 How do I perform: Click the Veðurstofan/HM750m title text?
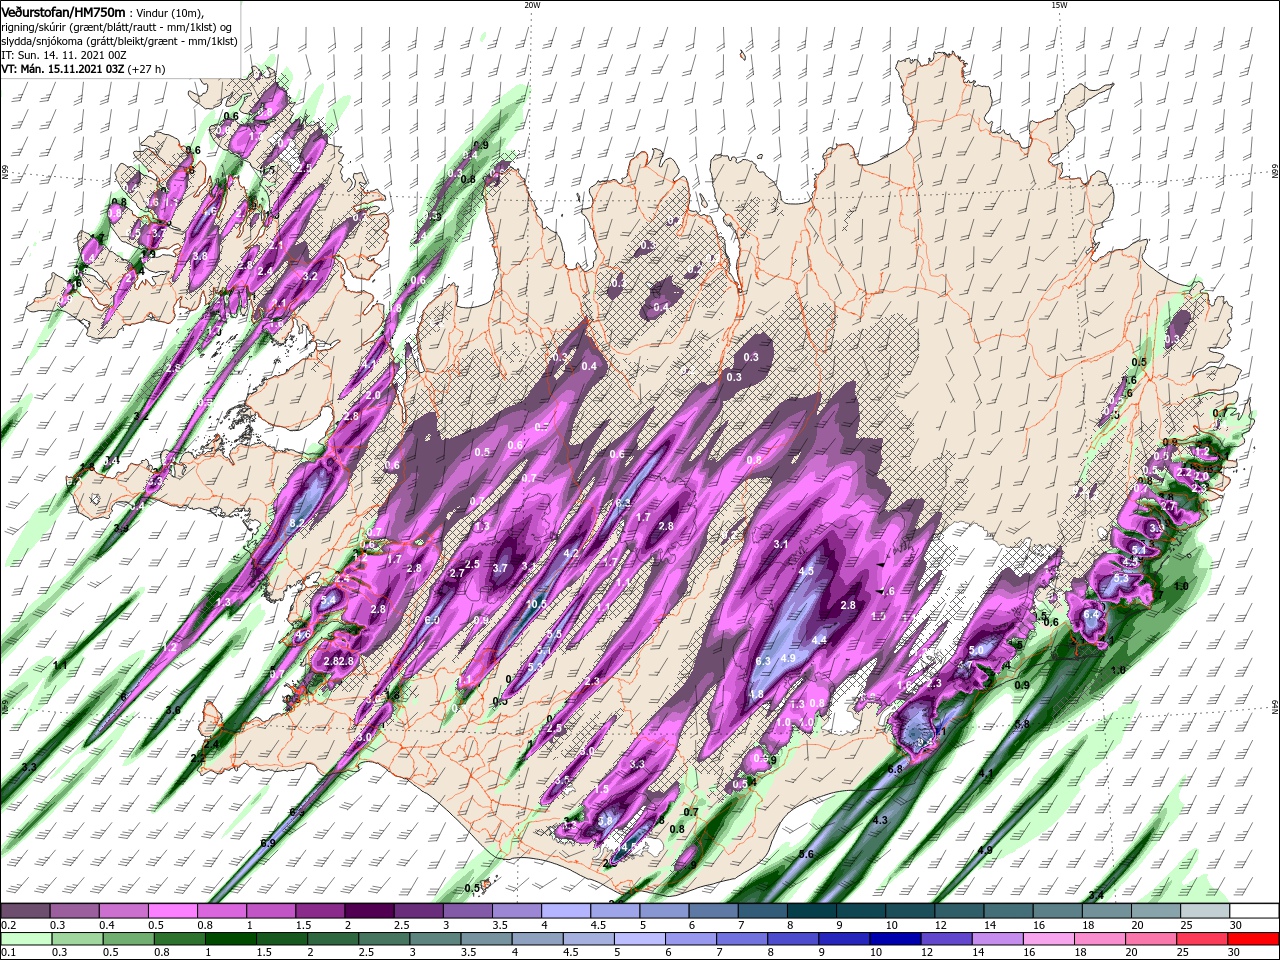tap(63, 11)
